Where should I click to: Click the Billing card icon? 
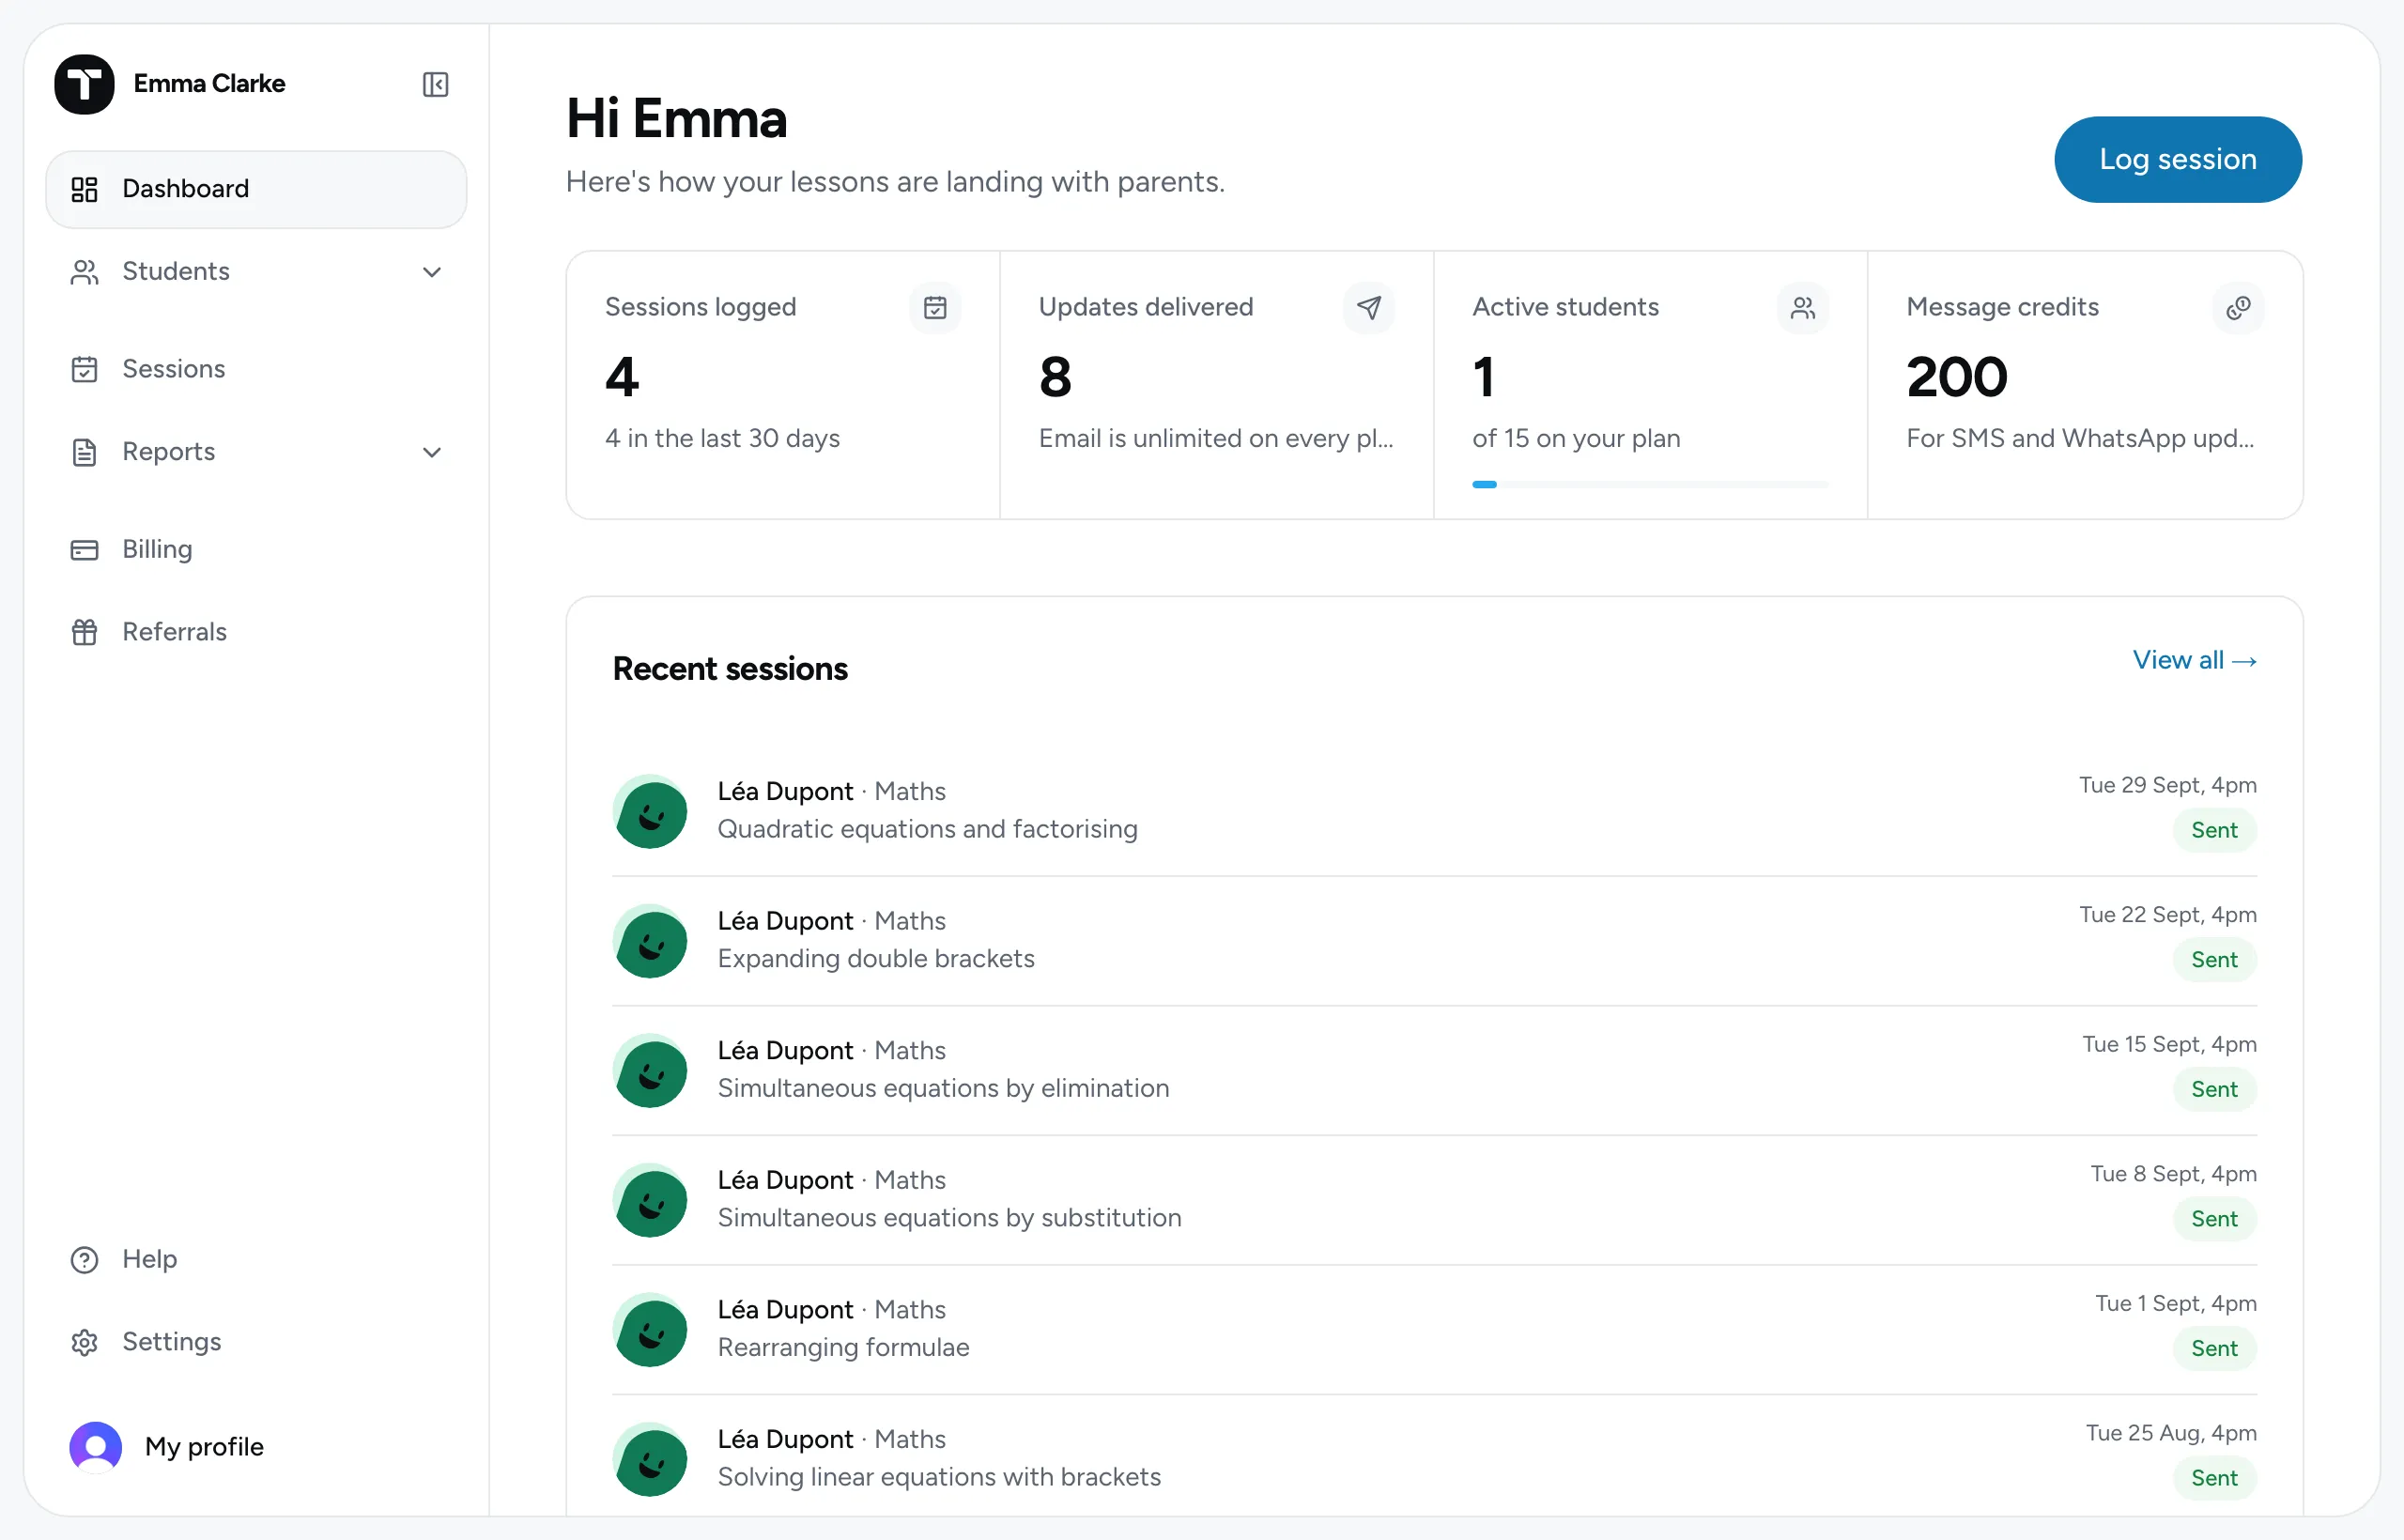click(x=85, y=549)
